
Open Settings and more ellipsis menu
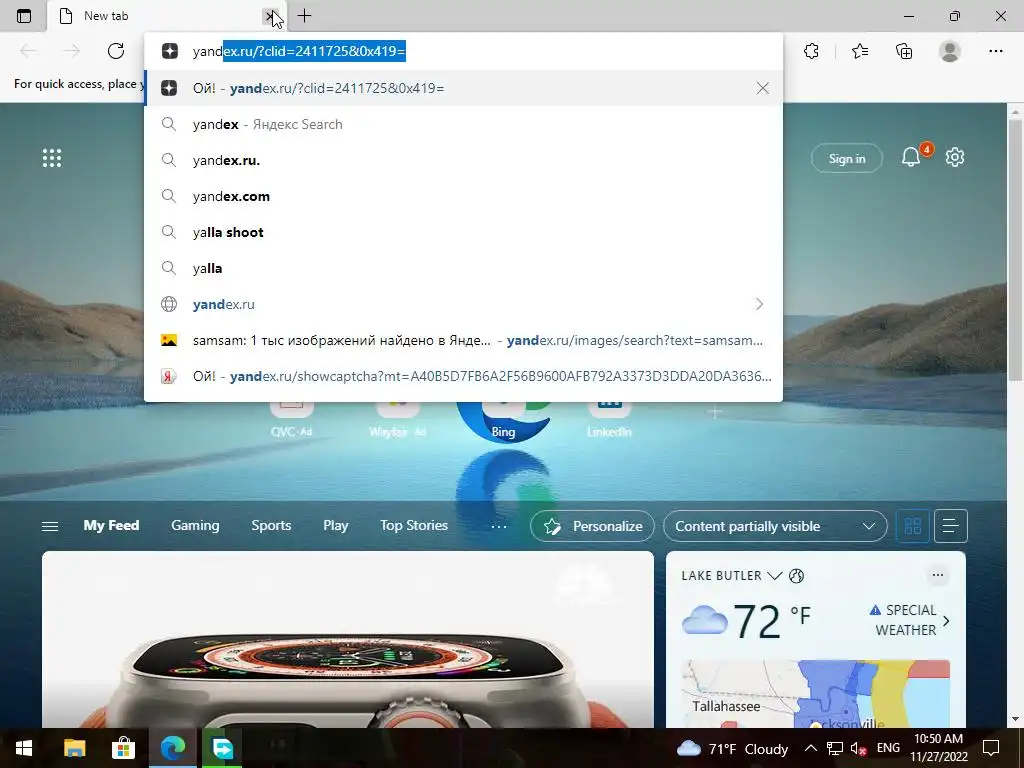click(x=995, y=51)
